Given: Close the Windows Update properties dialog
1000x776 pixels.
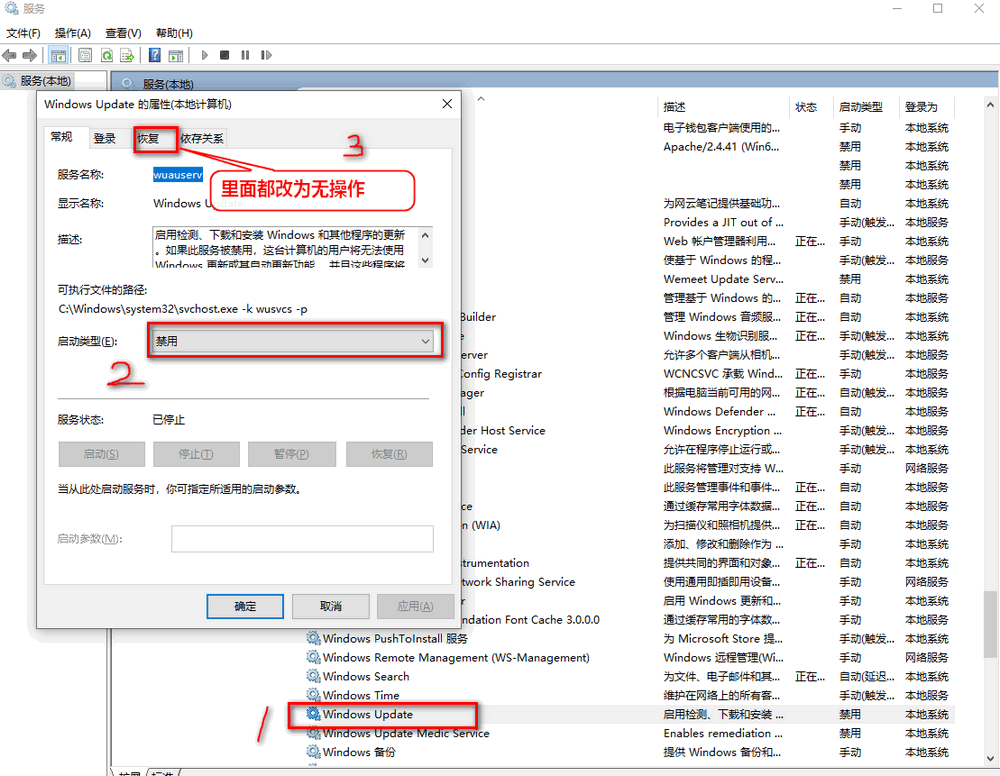Looking at the screenshot, I should tap(447, 104).
